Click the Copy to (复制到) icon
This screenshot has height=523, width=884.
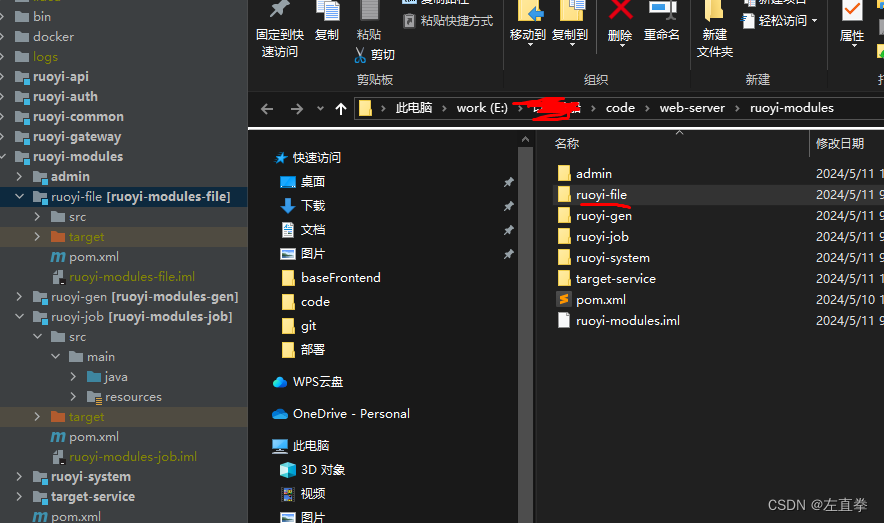pos(571,10)
